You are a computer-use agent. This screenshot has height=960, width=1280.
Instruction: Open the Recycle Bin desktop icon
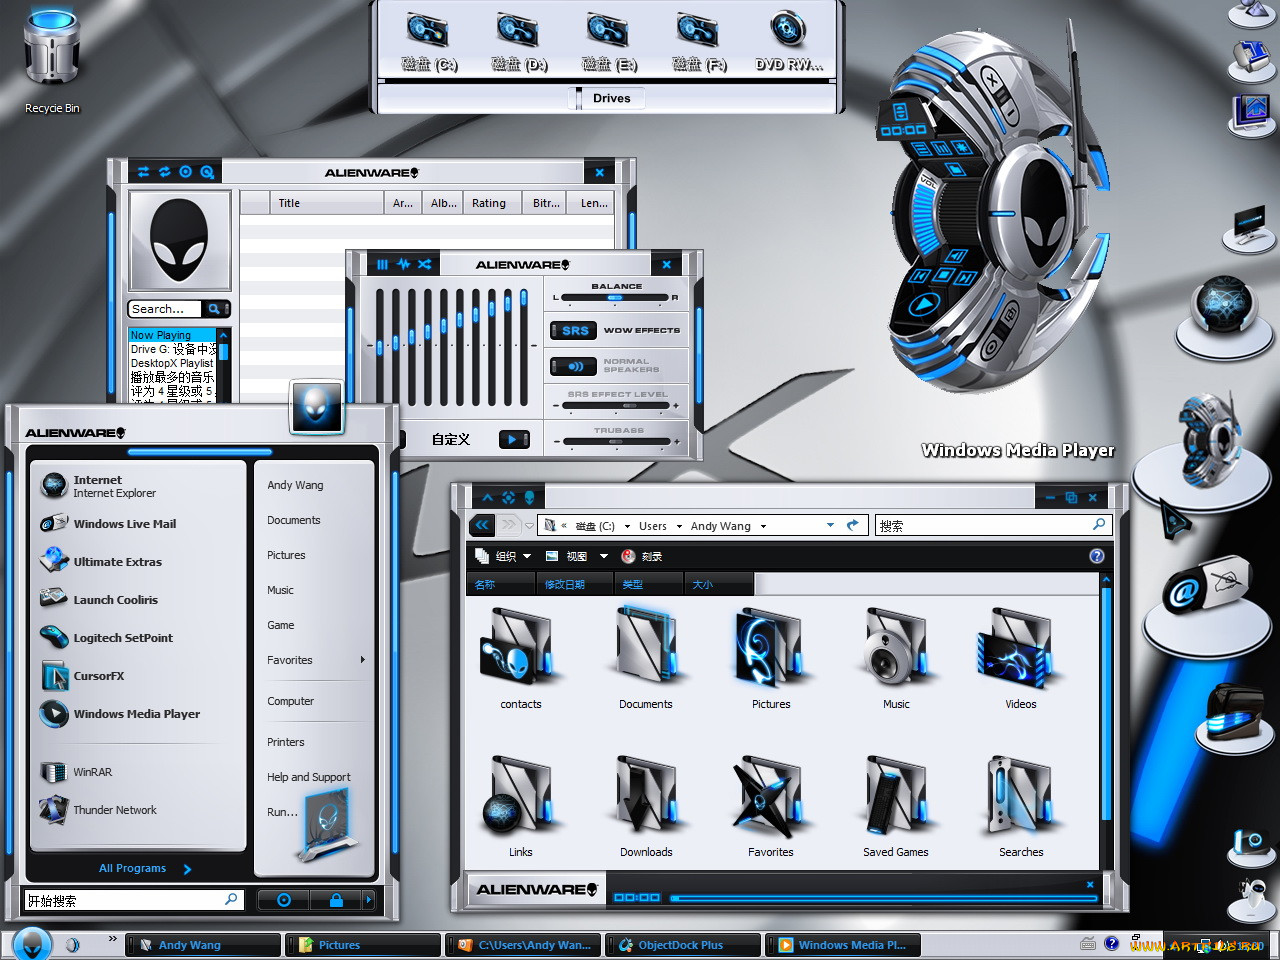point(52,60)
